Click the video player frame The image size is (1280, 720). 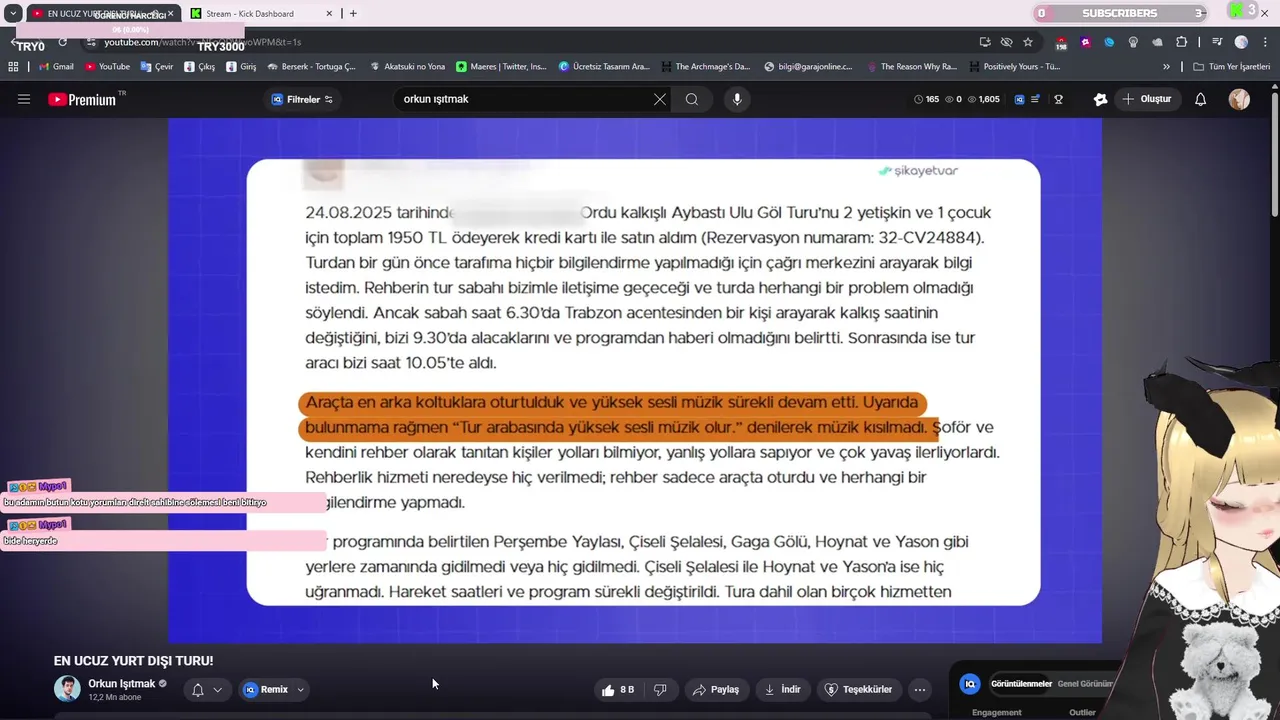pos(635,380)
